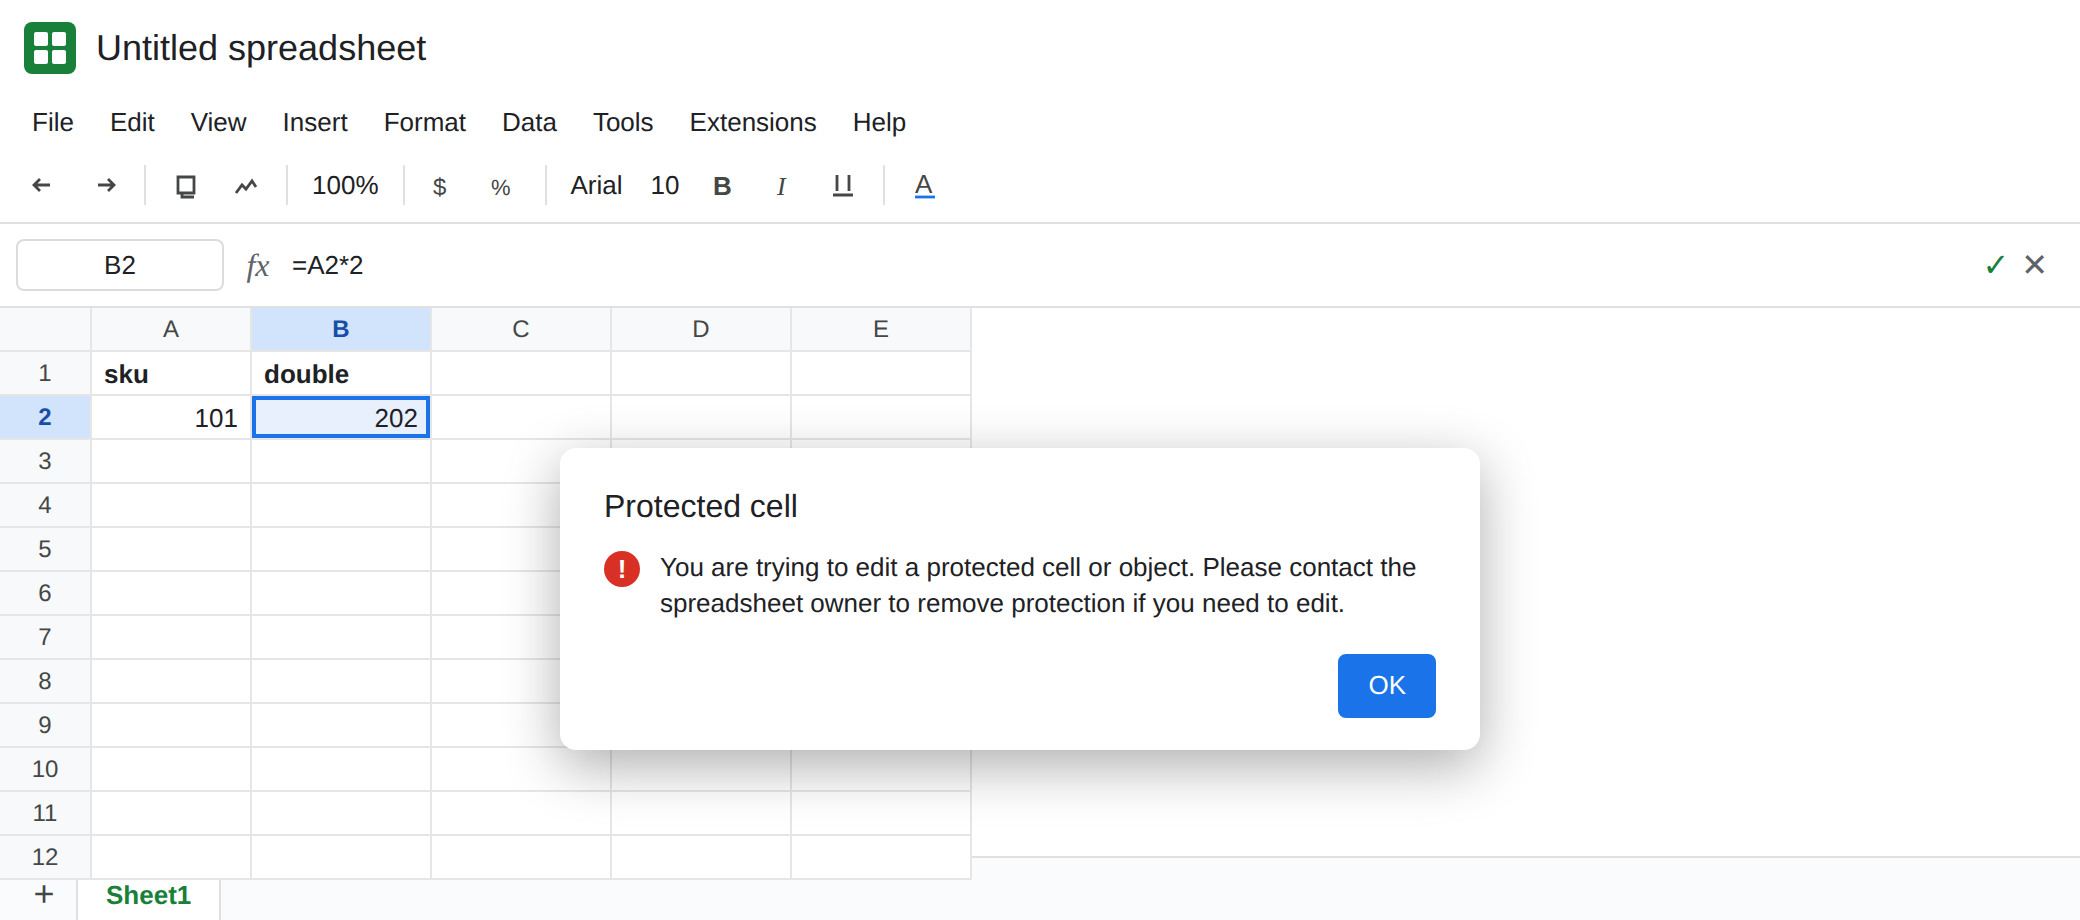
Task: Toggle italic formatting
Action: click(x=781, y=186)
